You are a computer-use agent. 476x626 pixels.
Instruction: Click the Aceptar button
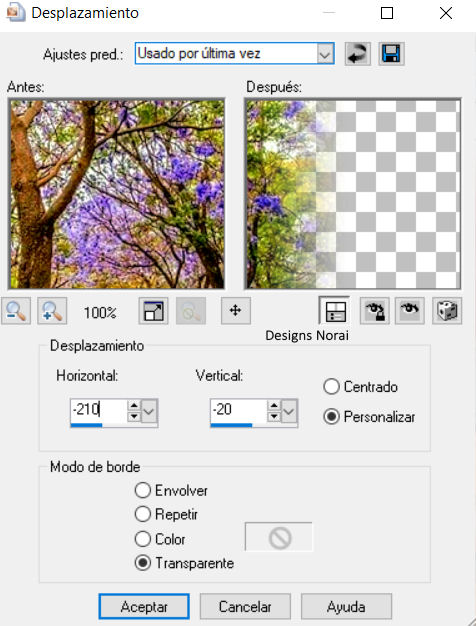tap(144, 607)
